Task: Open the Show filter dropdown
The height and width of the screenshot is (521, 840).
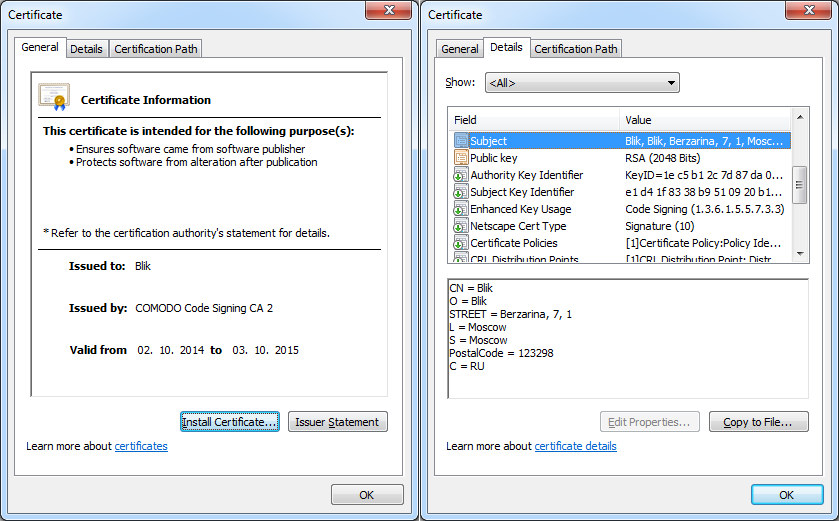Action: pyautogui.click(x=582, y=82)
